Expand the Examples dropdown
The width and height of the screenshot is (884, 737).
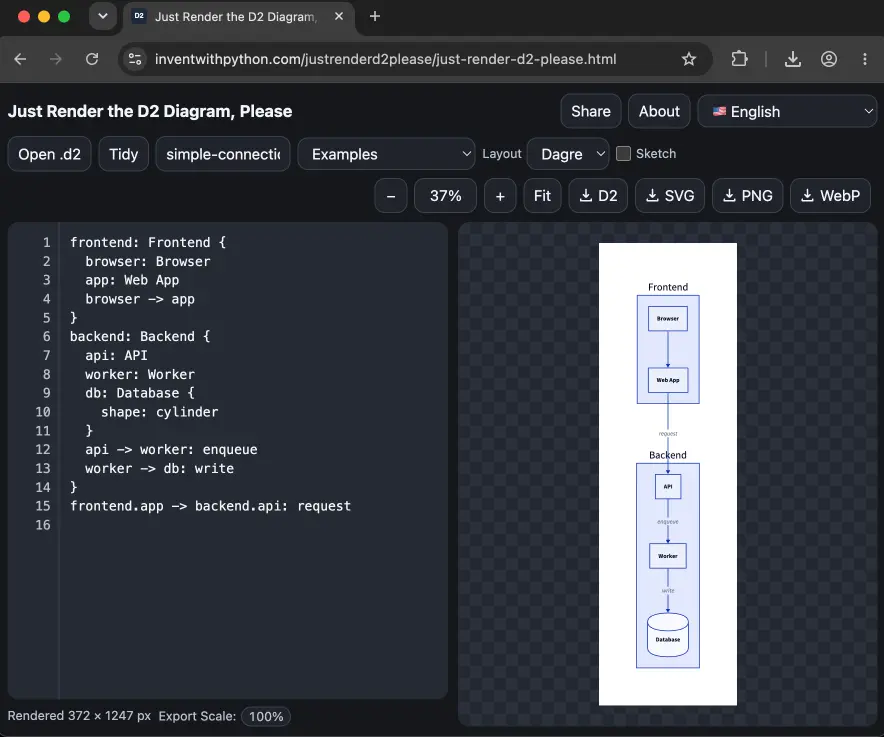click(386, 154)
